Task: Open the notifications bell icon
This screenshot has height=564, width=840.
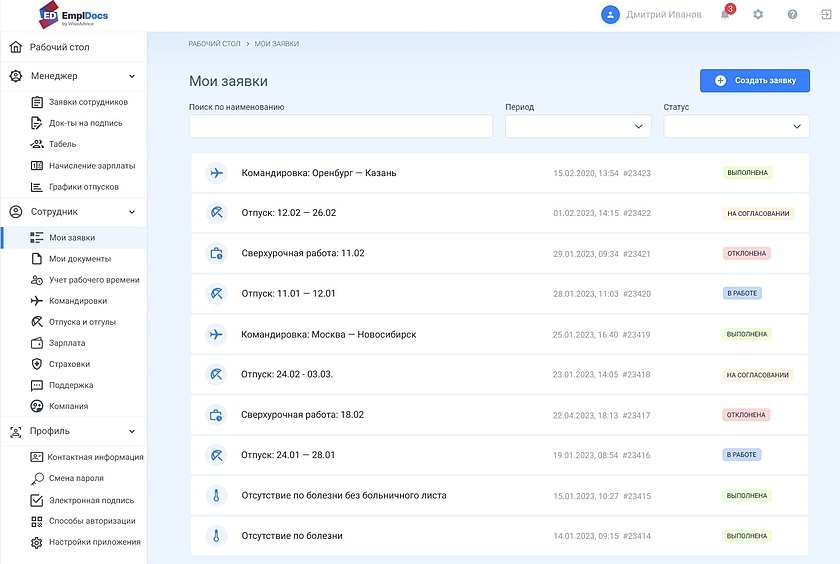Action: coord(725,15)
